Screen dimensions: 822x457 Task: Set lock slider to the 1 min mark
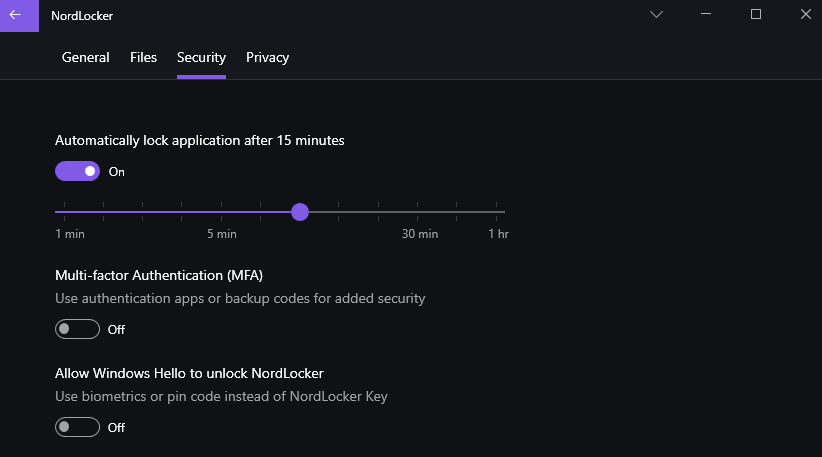(66, 212)
